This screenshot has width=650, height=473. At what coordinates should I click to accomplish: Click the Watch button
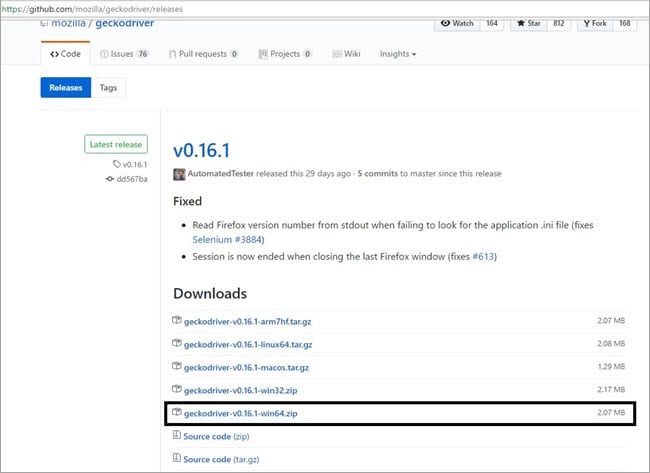click(x=457, y=23)
